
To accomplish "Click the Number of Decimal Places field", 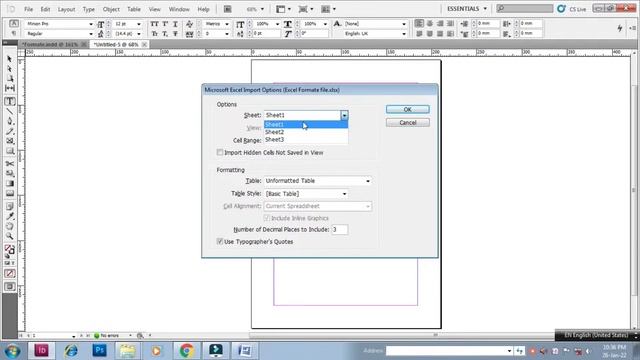I will point(340,229).
